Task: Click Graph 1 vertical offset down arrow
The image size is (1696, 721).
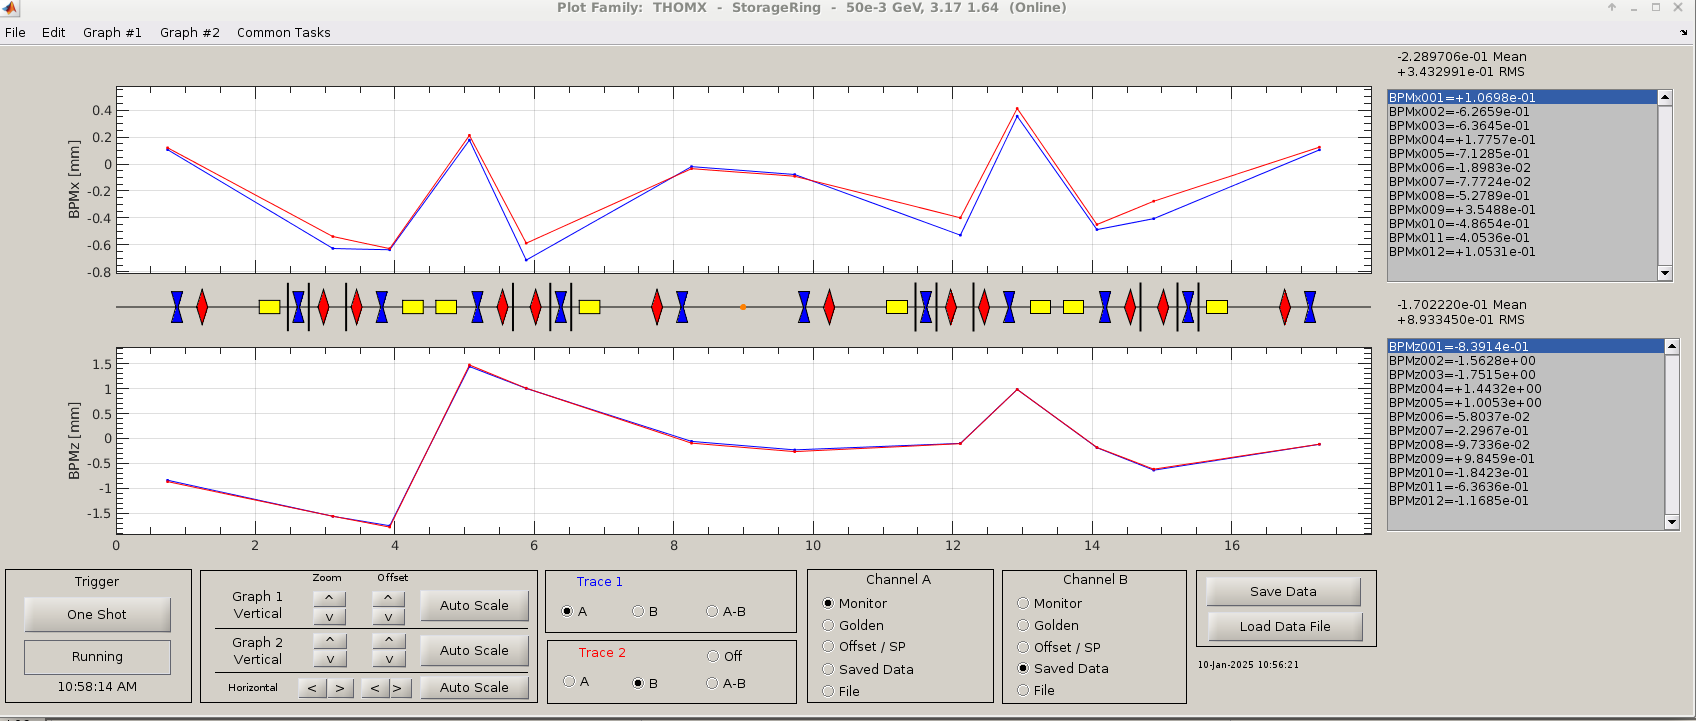Action: [388, 617]
